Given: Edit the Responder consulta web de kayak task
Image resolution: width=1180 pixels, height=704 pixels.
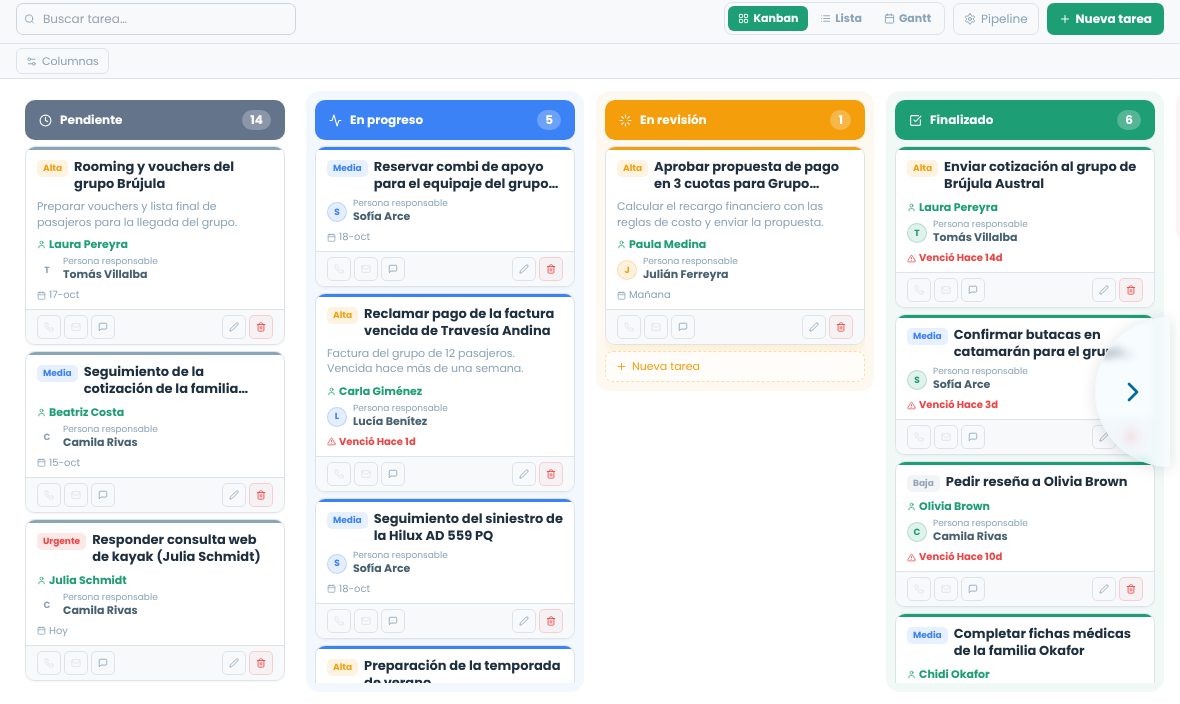Looking at the screenshot, I should (234, 663).
